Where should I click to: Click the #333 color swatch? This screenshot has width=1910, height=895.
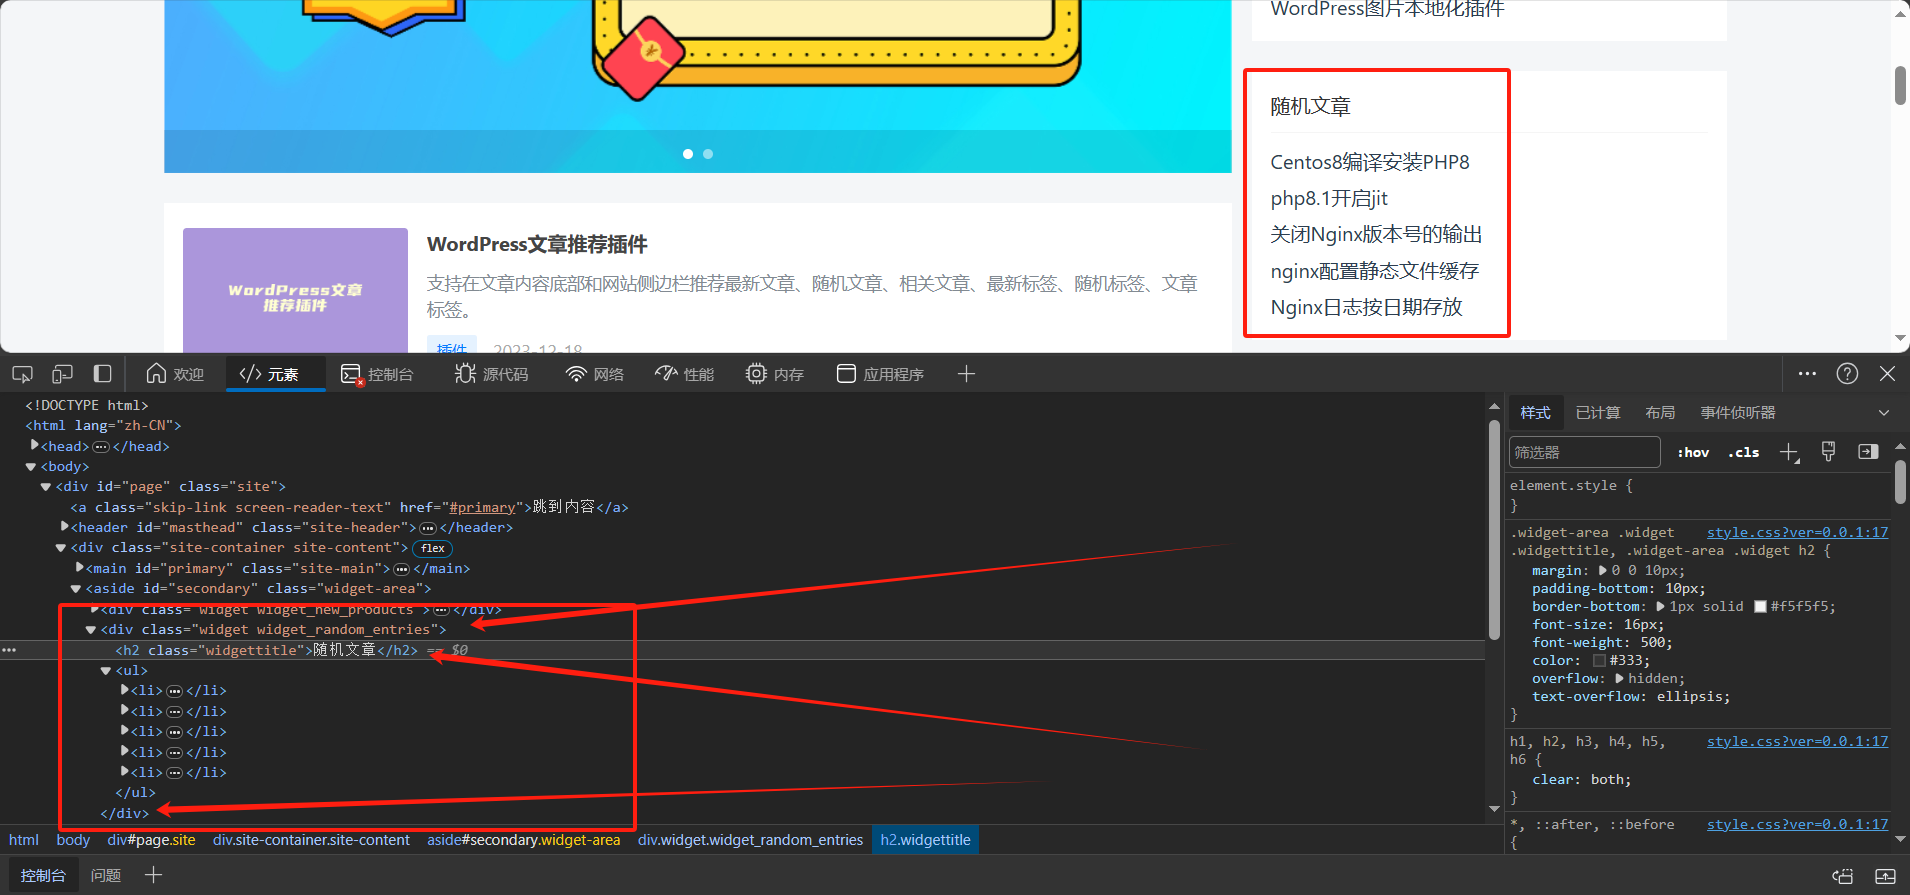pyautogui.click(x=1599, y=661)
